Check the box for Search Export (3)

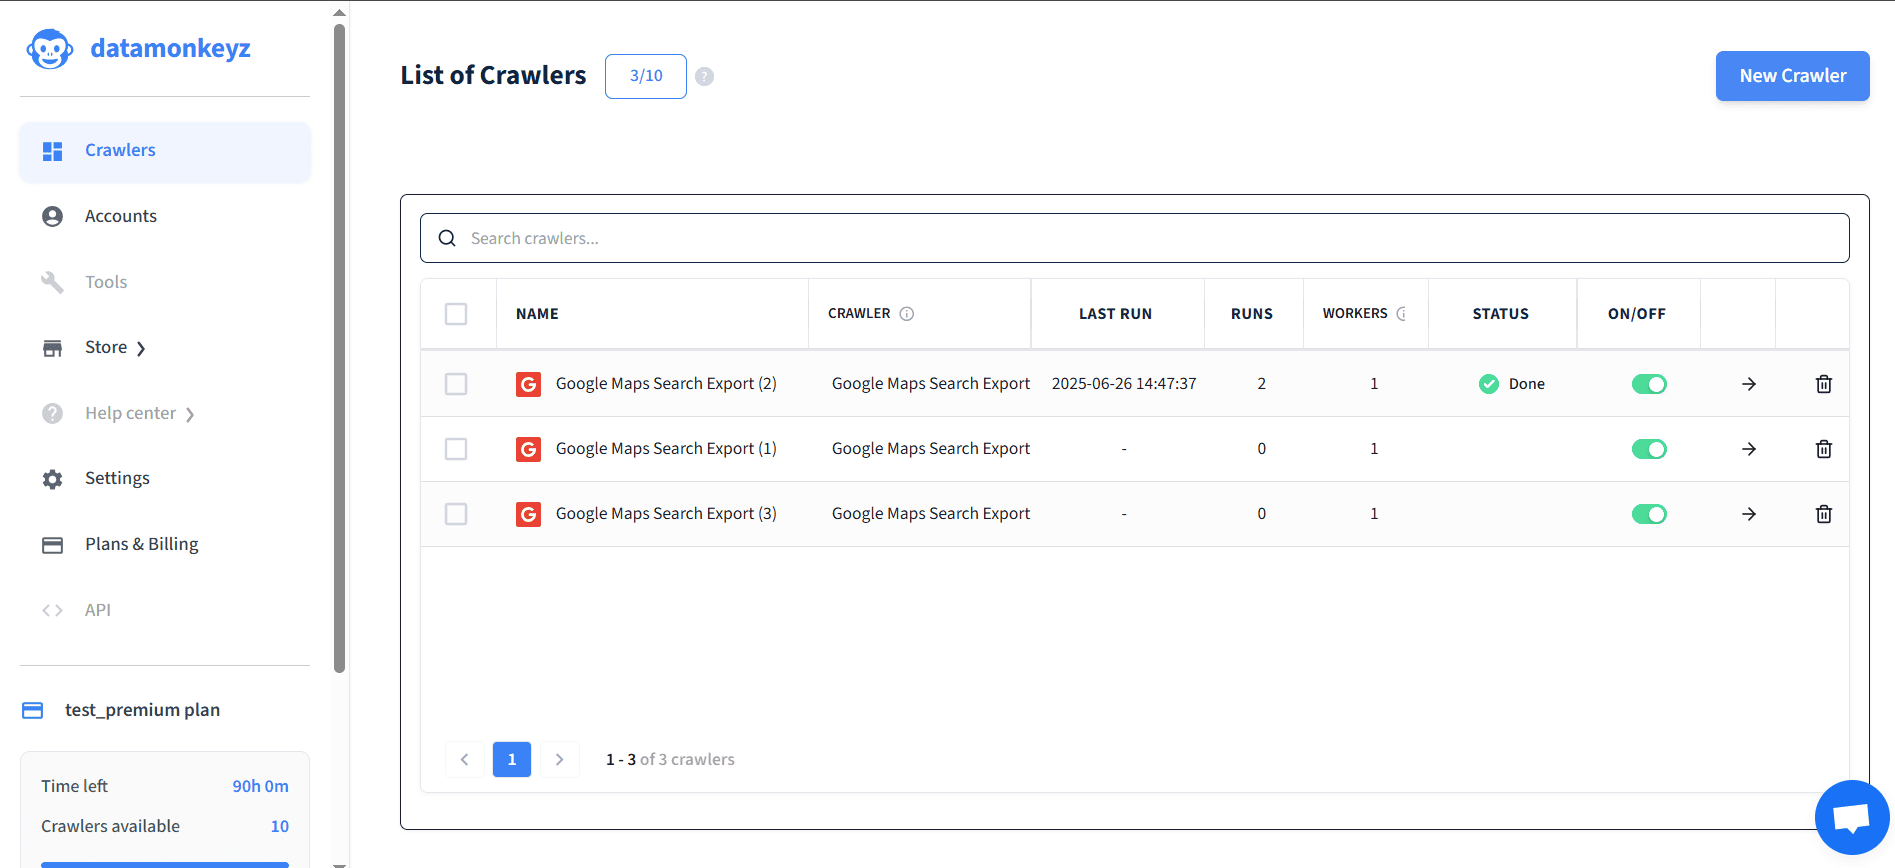[456, 514]
